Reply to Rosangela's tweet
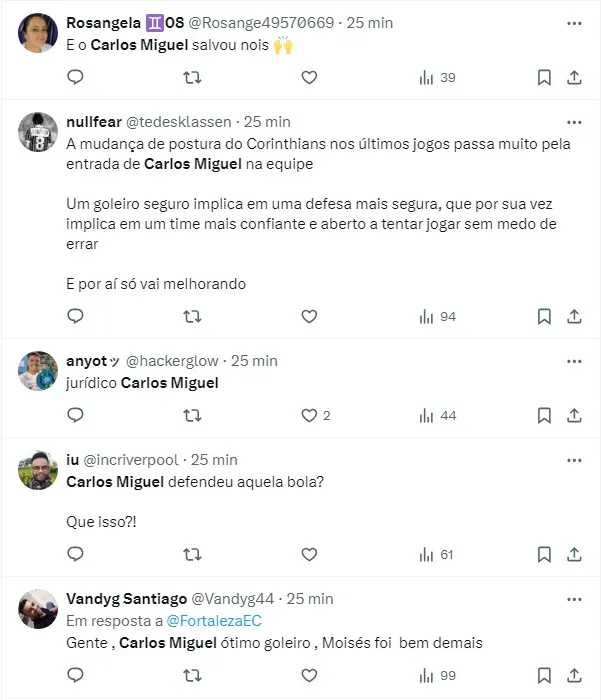This screenshot has width=601, height=700. [x=75, y=78]
